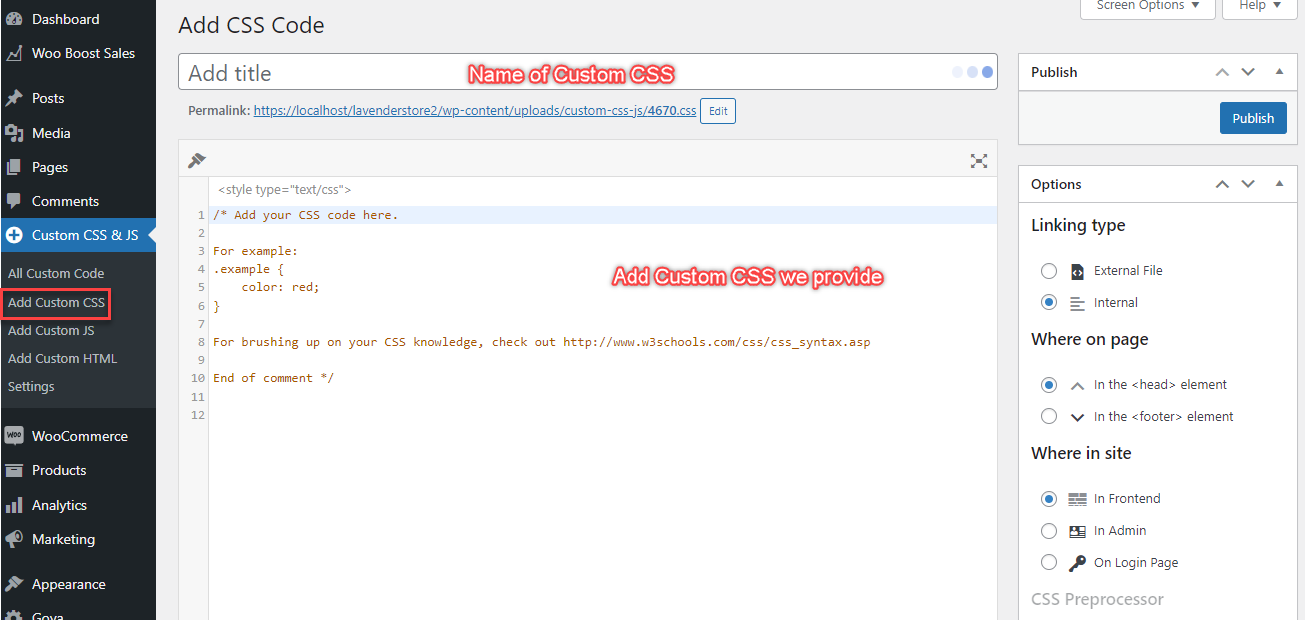Click the Appearance paintbrush icon
Image resolution: width=1305 pixels, height=620 pixels.
14,584
